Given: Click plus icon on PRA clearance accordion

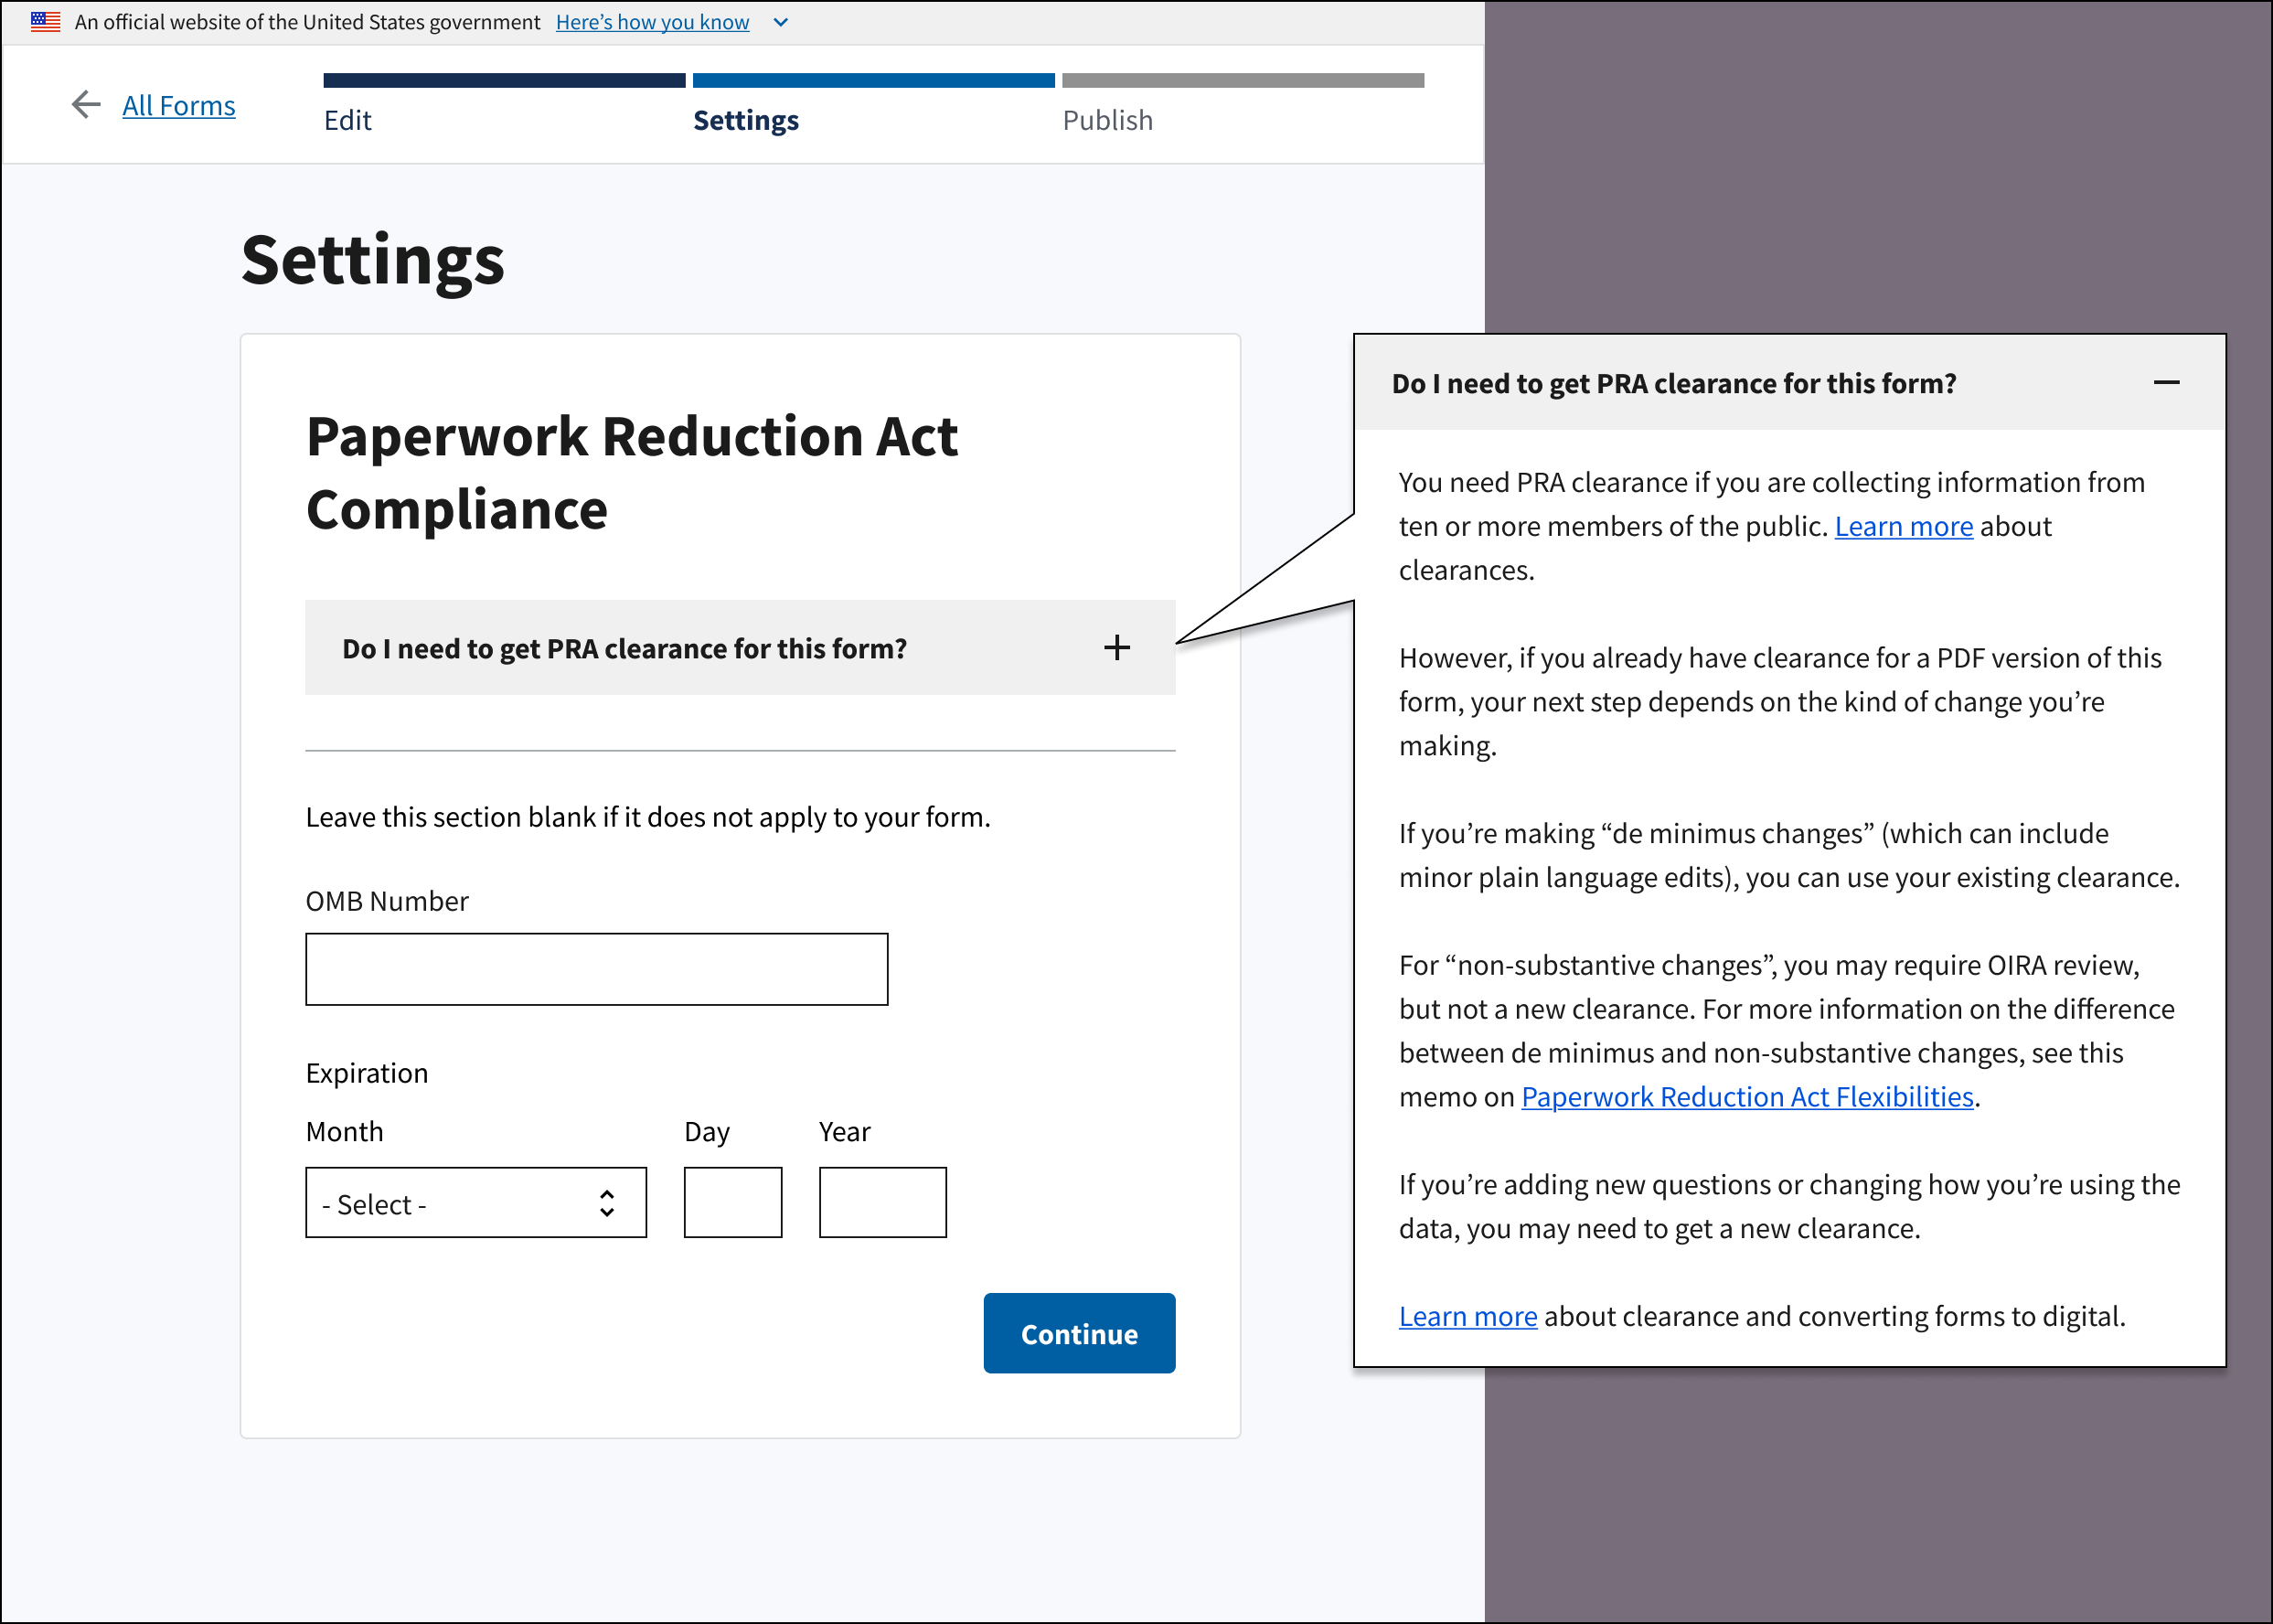Looking at the screenshot, I should (x=1116, y=648).
